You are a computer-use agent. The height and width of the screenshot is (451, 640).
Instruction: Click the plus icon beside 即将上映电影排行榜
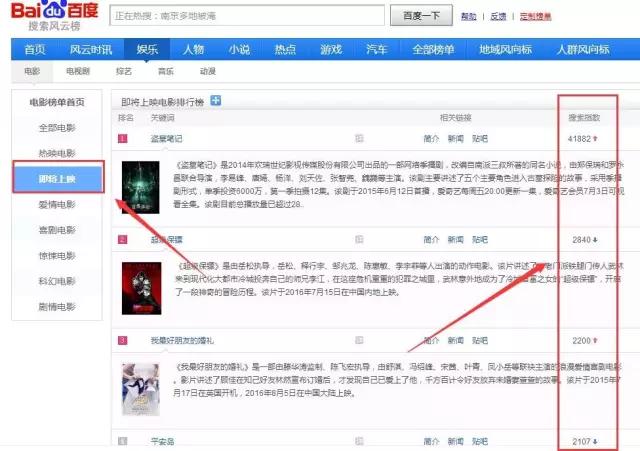click(x=216, y=100)
